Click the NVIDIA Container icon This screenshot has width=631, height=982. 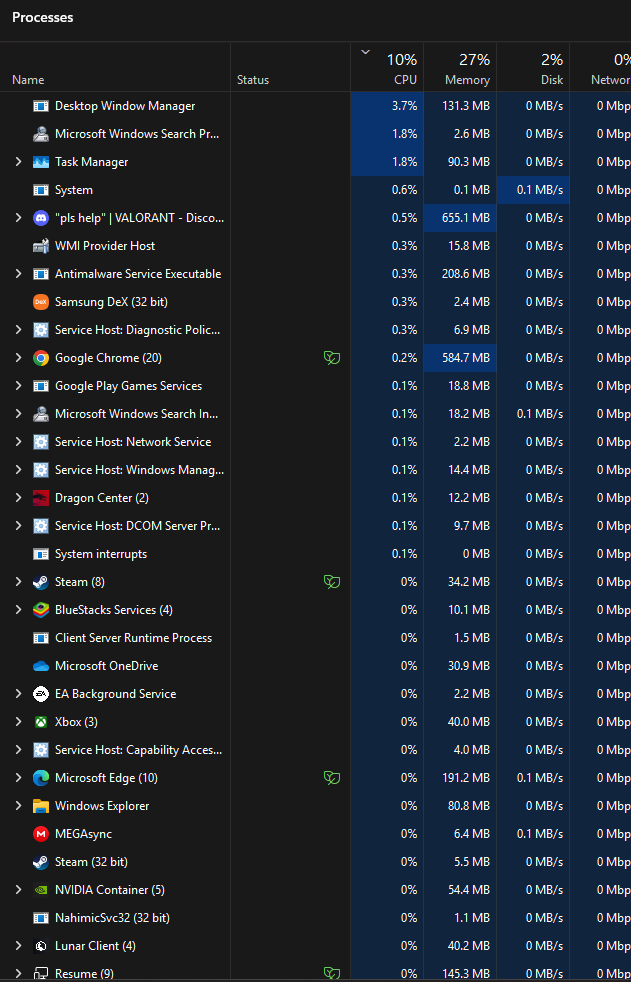(x=41, y=890)
